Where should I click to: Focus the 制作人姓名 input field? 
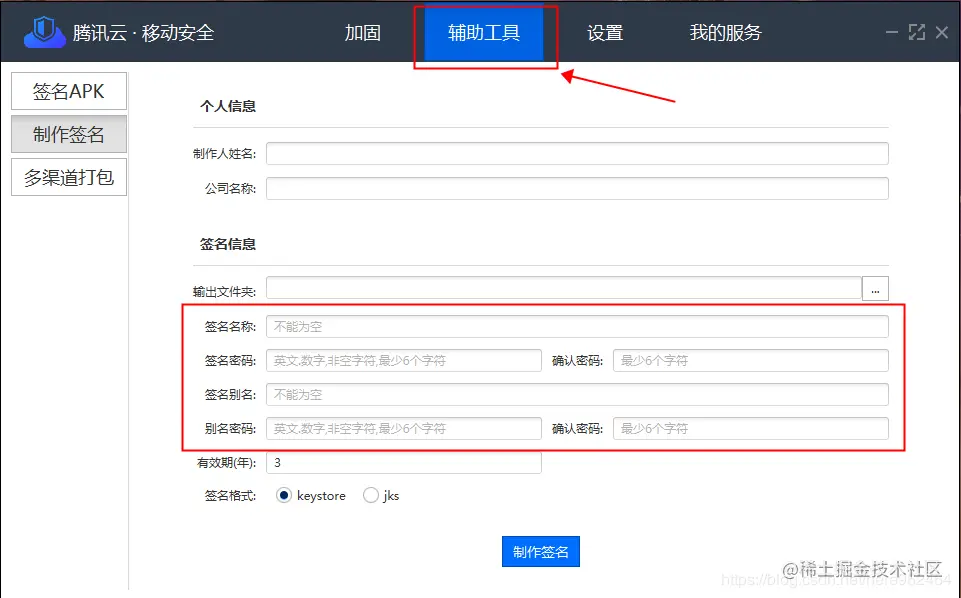577,153
